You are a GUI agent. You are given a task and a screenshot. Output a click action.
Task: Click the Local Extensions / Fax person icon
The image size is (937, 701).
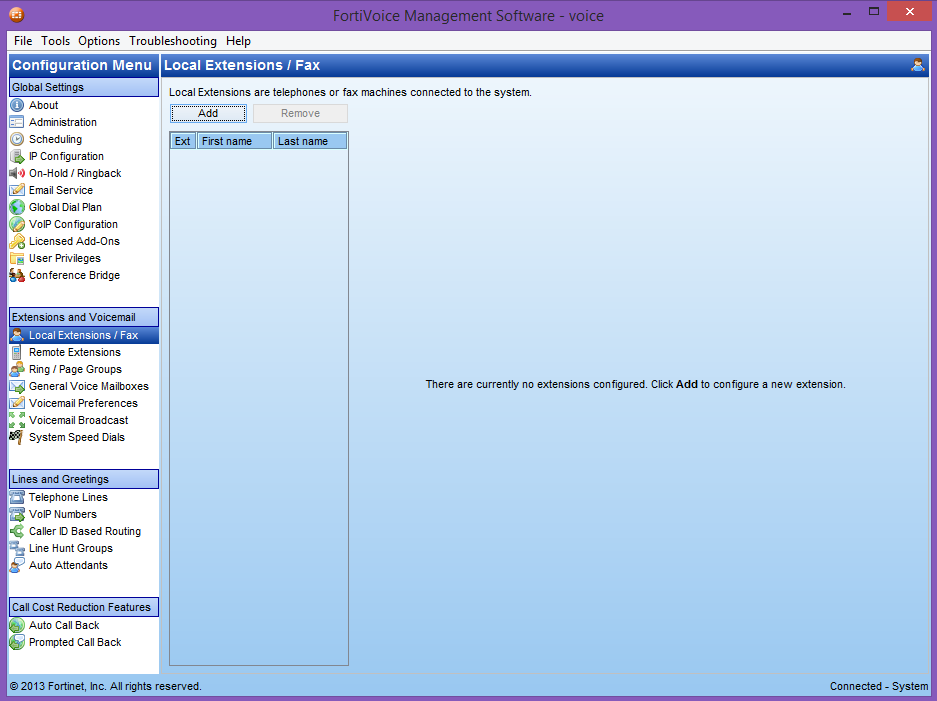(x=17, y=335)
